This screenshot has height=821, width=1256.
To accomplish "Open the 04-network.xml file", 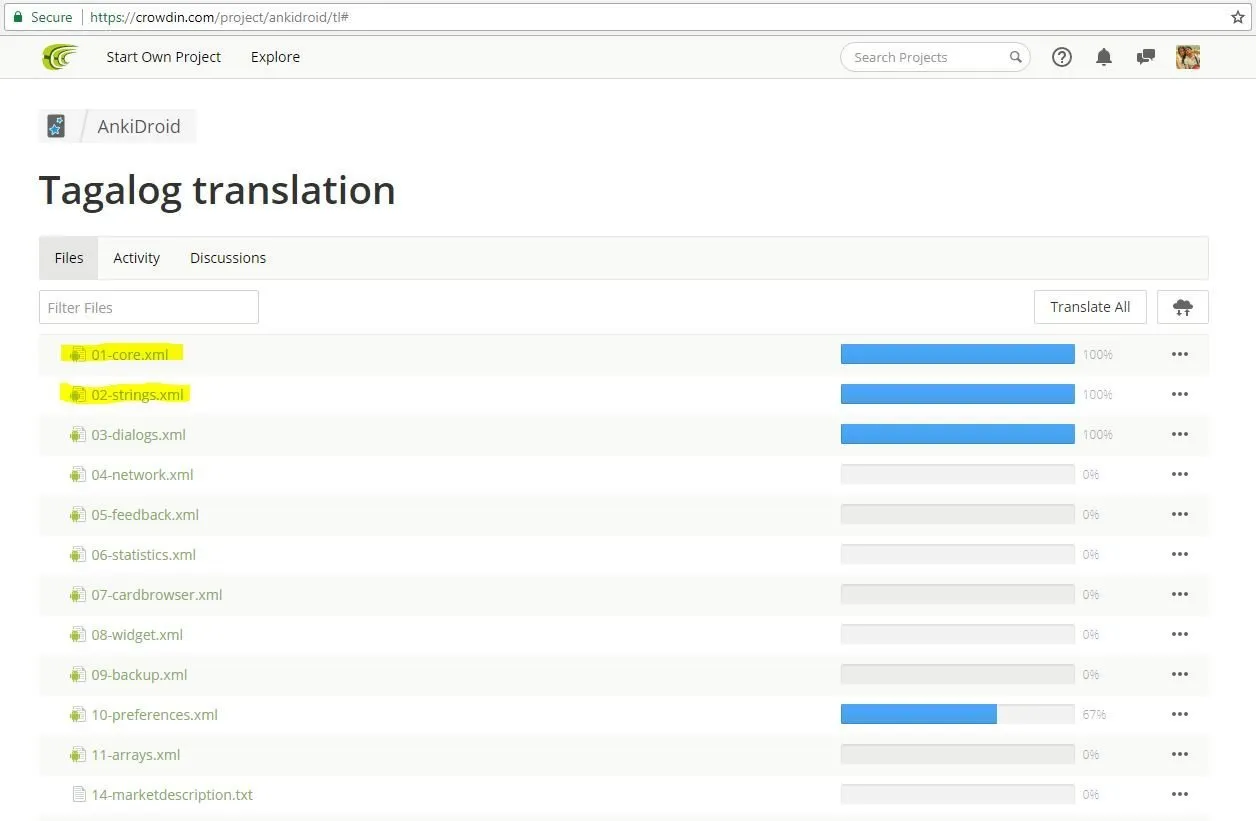I will tap(142, 474).
